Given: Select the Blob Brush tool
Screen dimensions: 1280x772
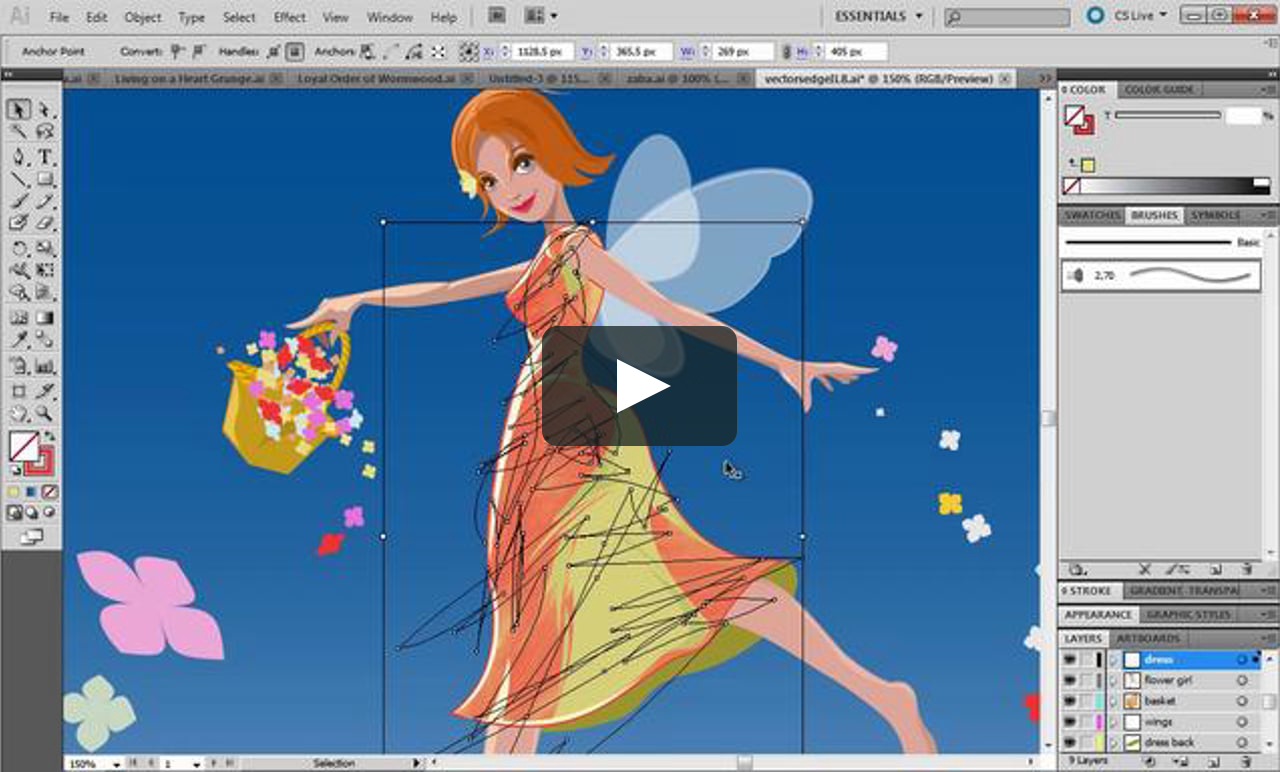Looking at the screenshot, I should coord(19,223).
